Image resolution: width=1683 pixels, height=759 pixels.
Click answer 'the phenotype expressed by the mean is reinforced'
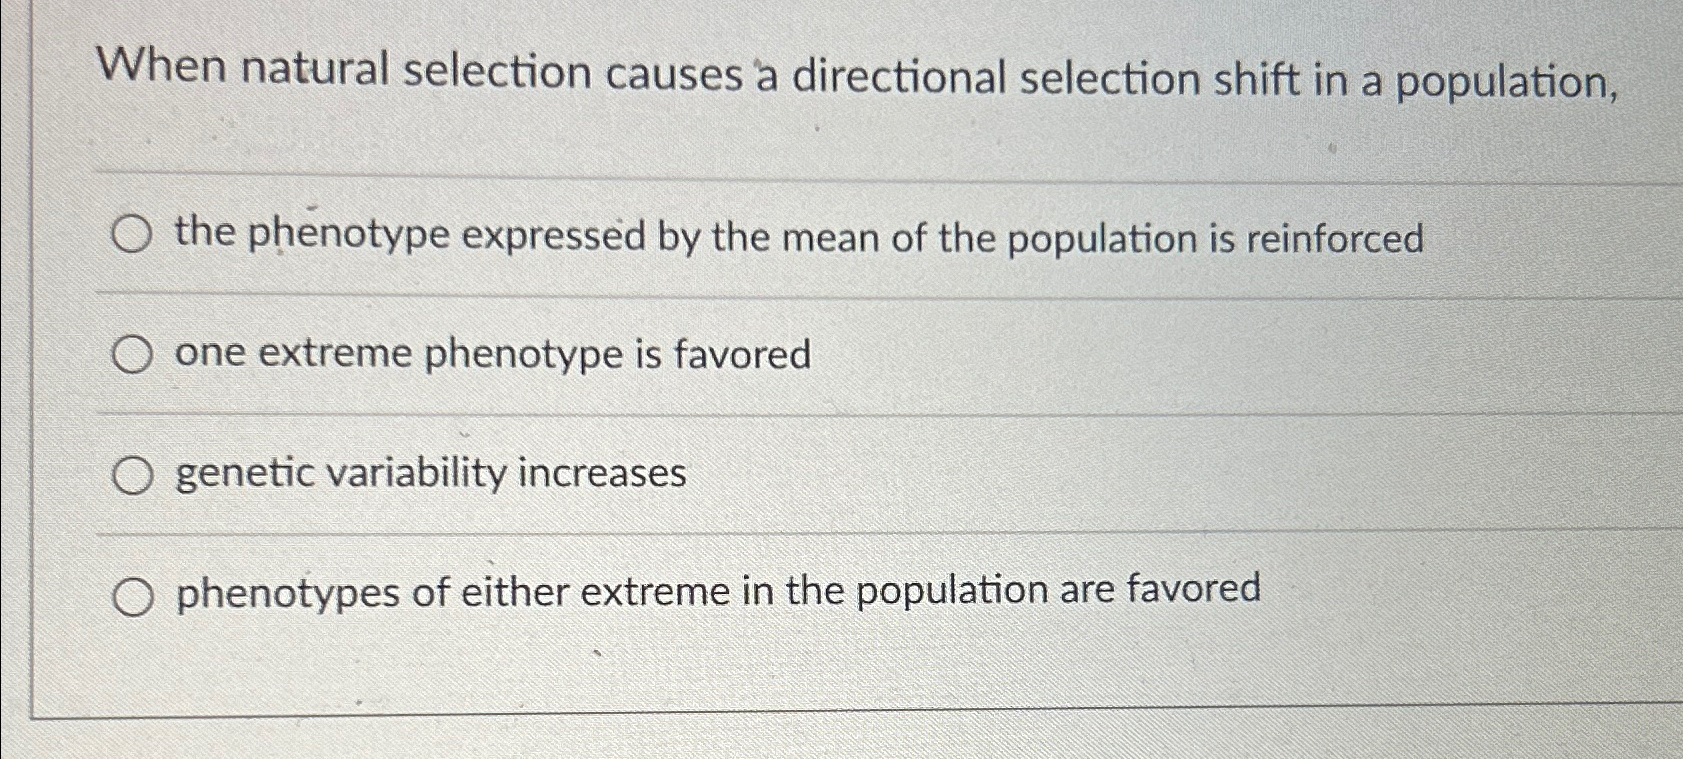(x=797, y=234)
